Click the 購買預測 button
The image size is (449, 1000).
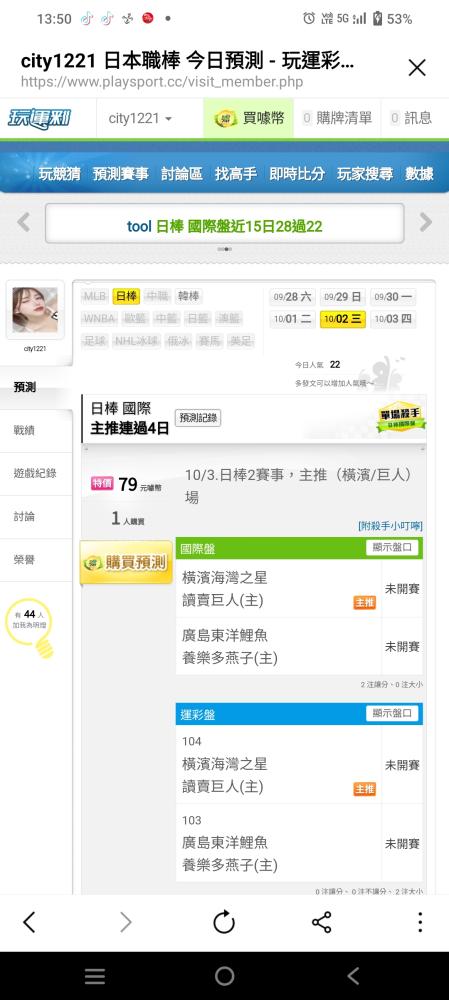pyautogui.click(x=126, y=562)
